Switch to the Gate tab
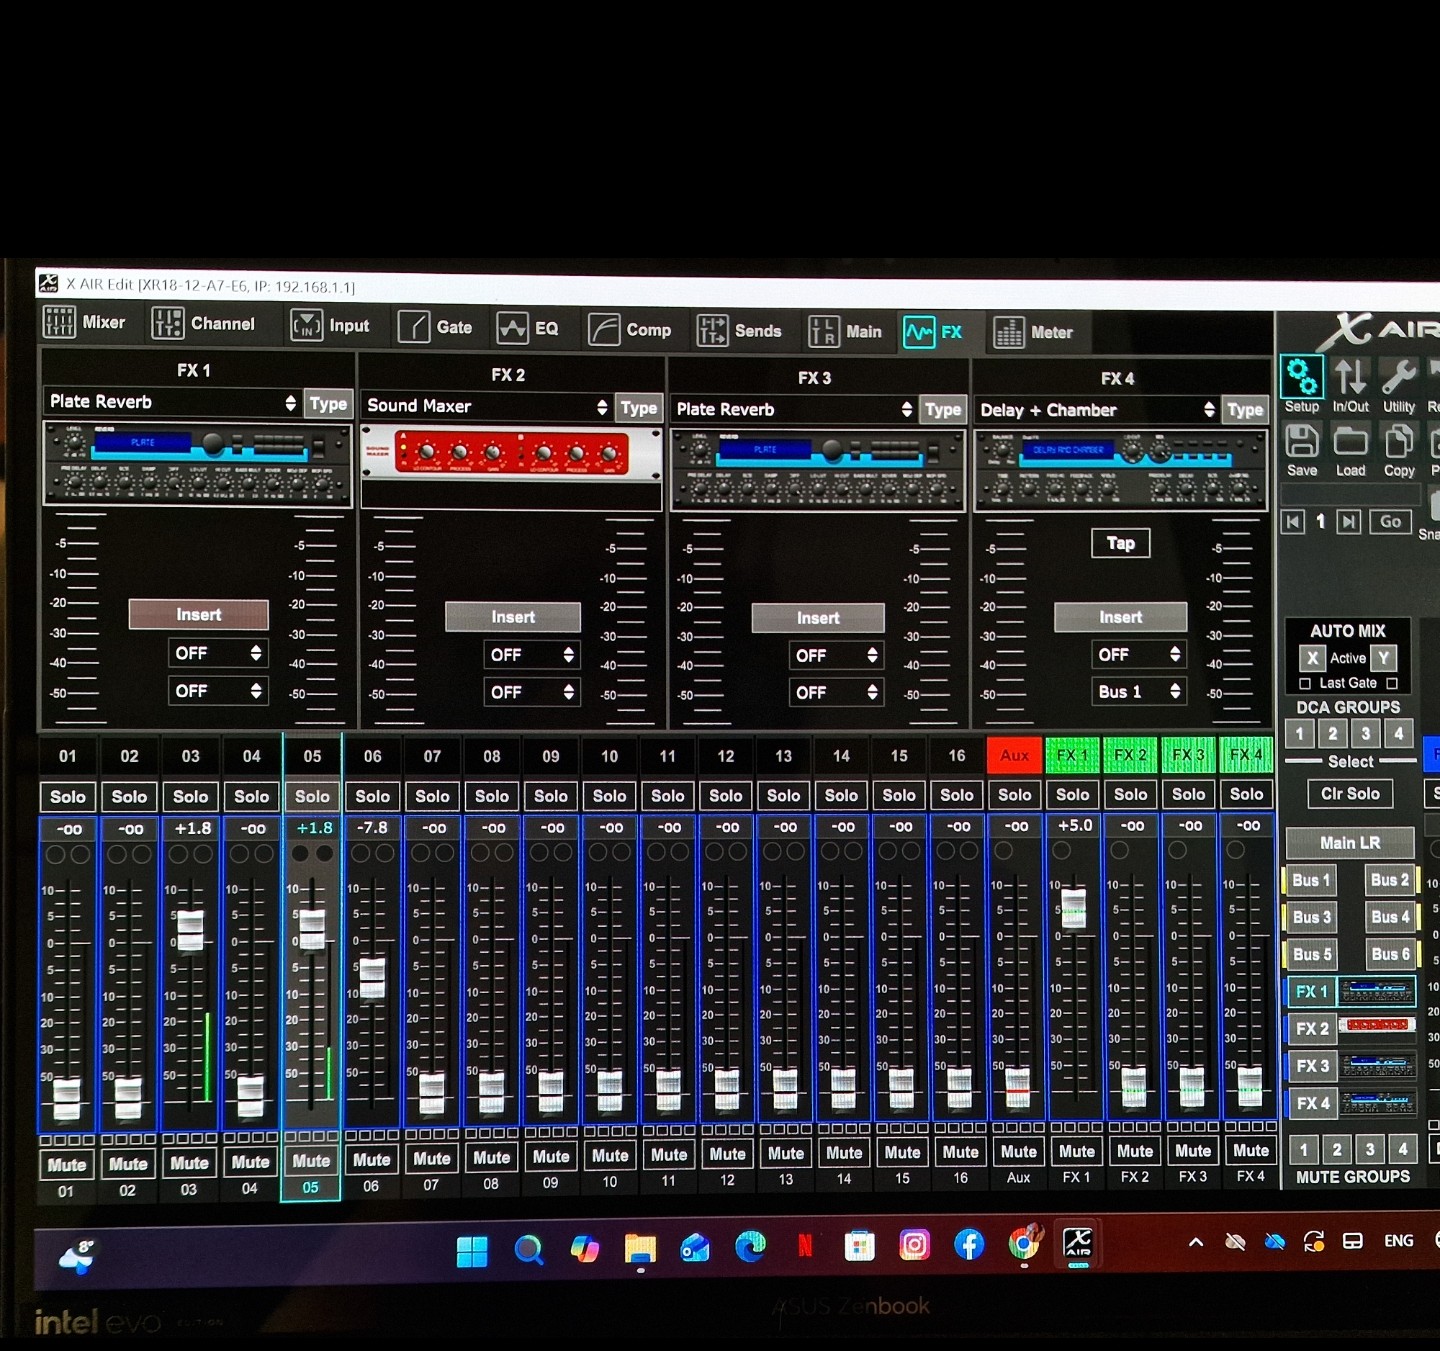Screen dimensions: 1440x1351 click(435, 327)
